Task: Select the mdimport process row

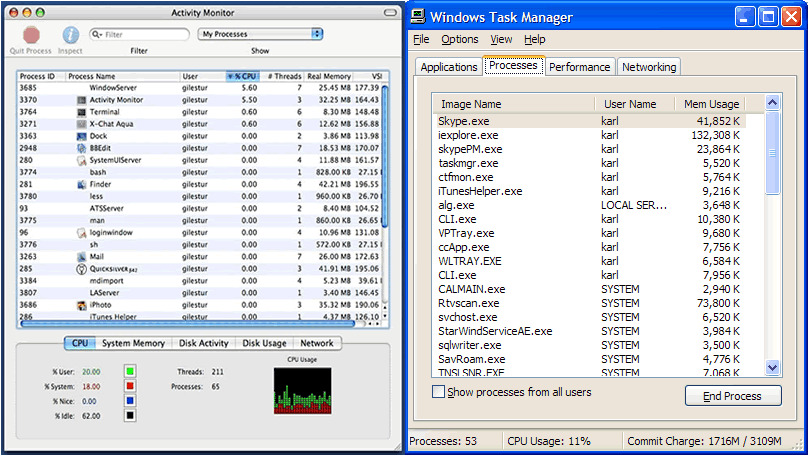Action: (x=199, y=281)
